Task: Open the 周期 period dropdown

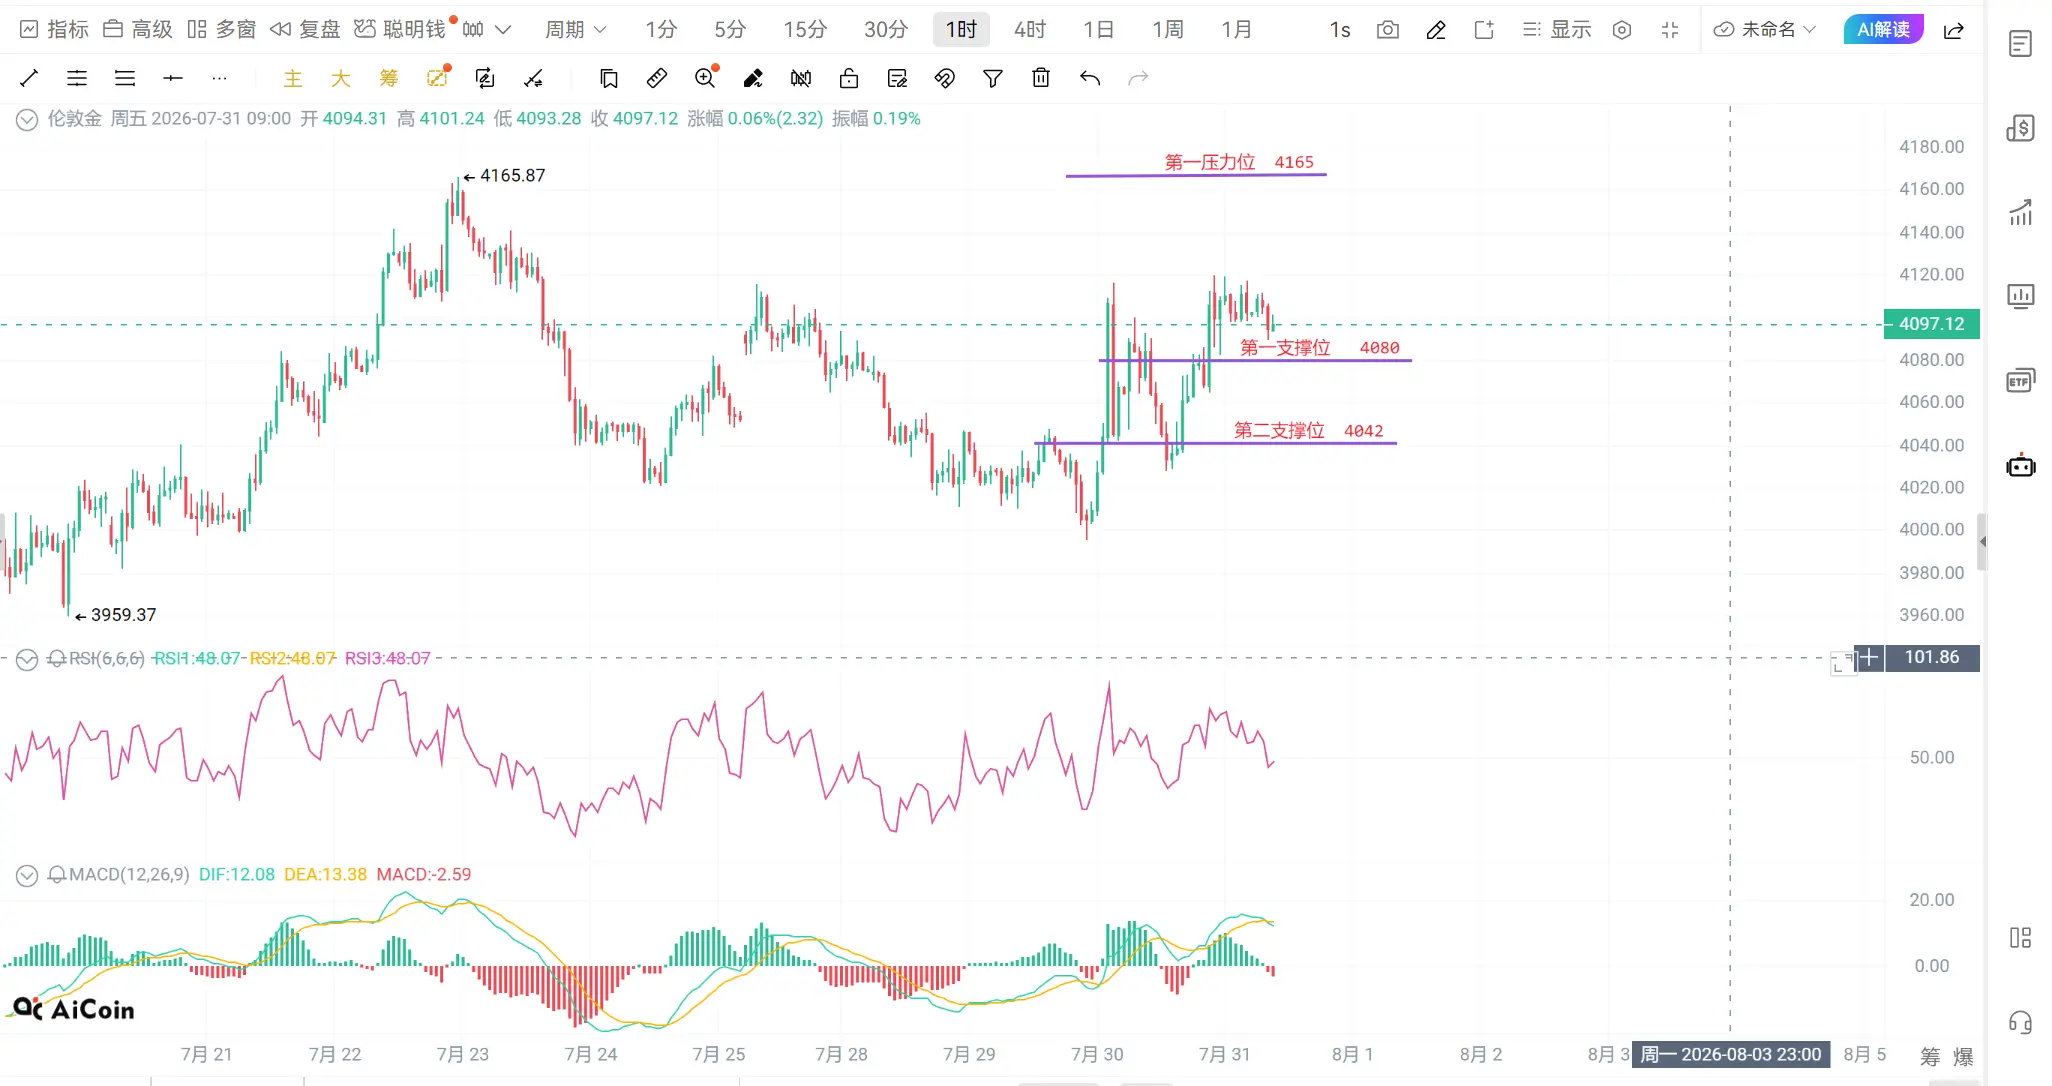Action: coord(575,30)
